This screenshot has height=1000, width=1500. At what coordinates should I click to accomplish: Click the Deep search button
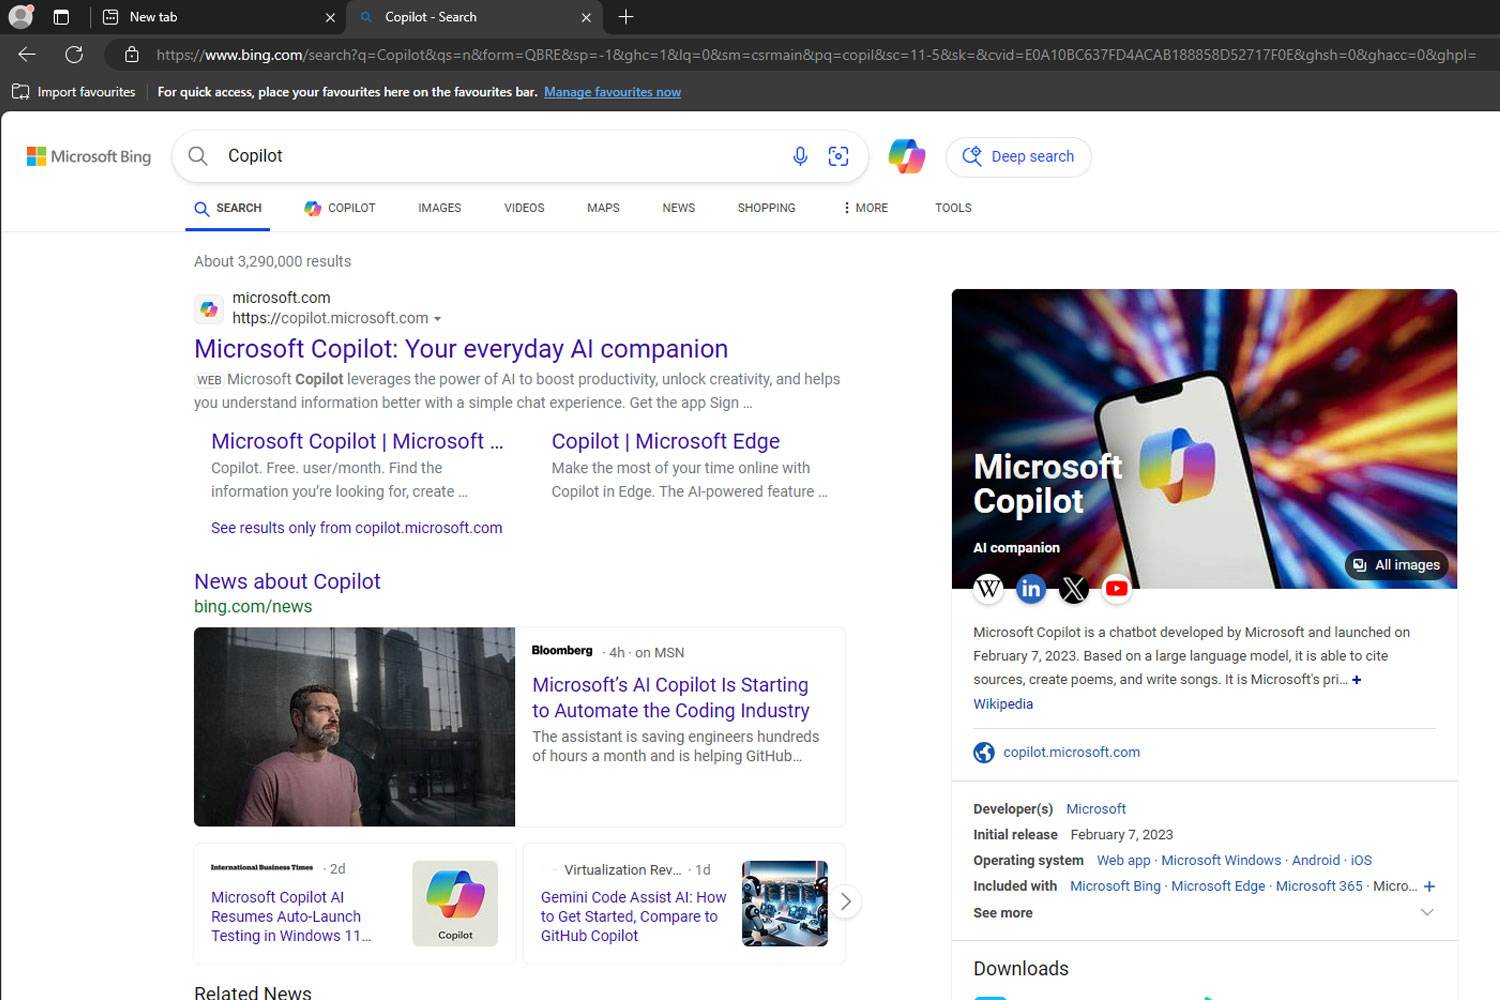(x=1018, y=157)
